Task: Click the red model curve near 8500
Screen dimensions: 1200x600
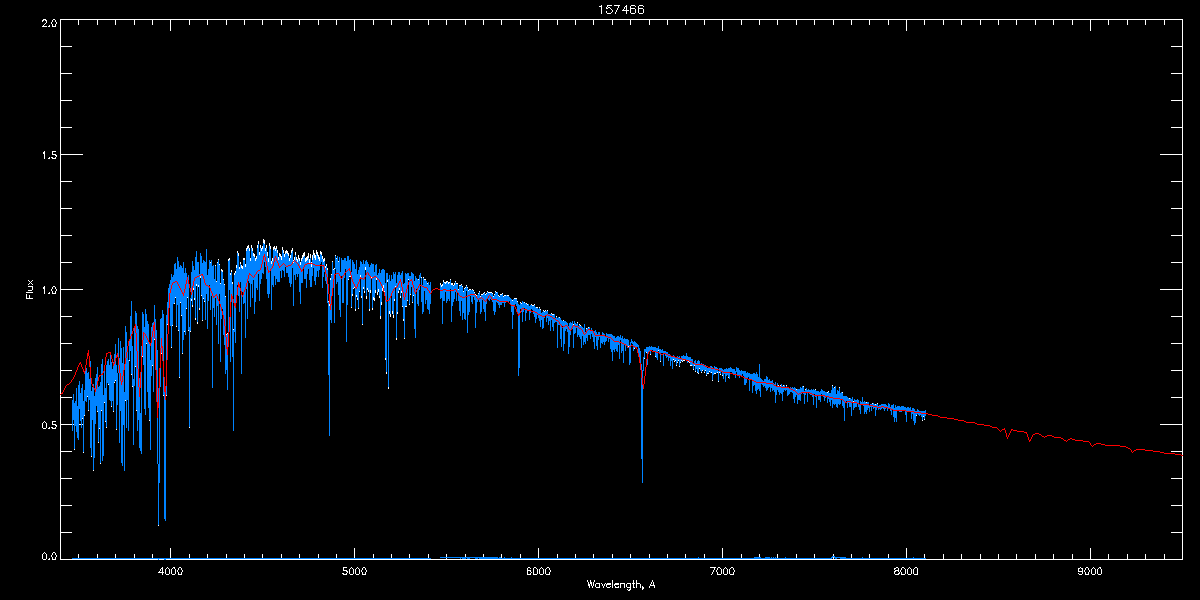Action: (x=1000, y=427)
